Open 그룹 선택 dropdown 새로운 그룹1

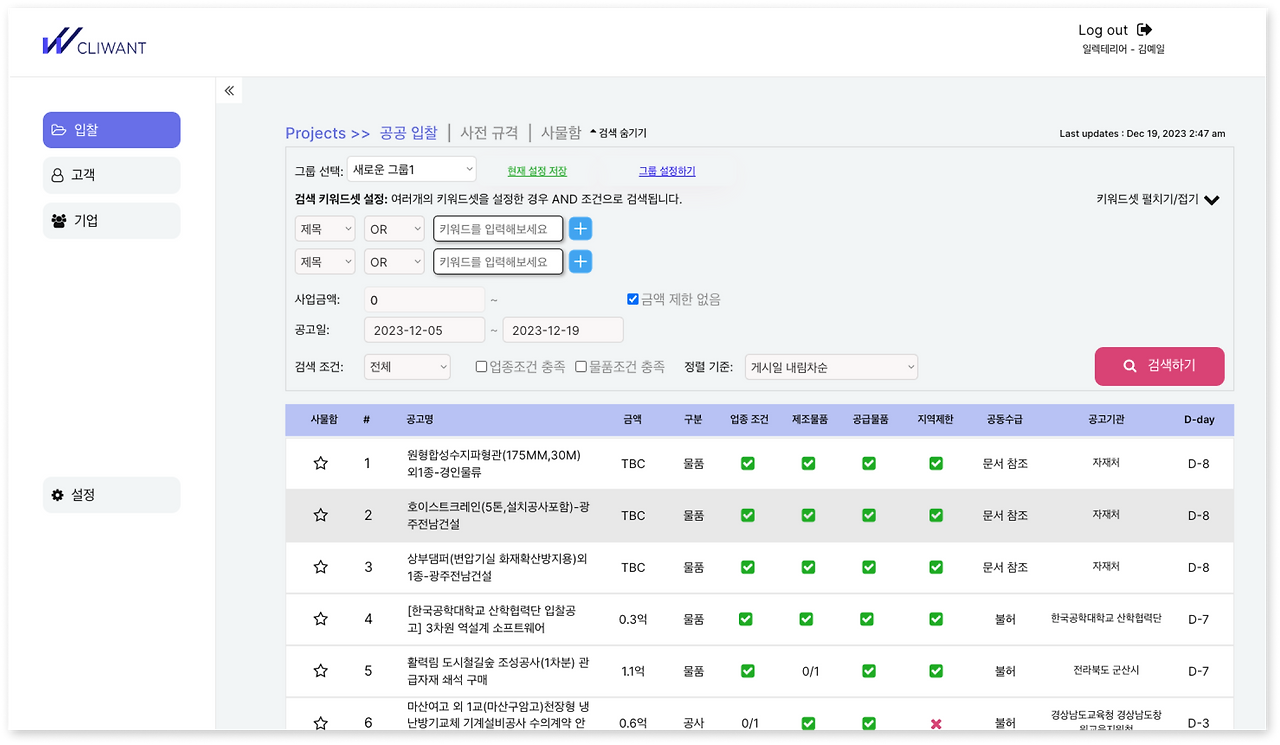(412, 170)
